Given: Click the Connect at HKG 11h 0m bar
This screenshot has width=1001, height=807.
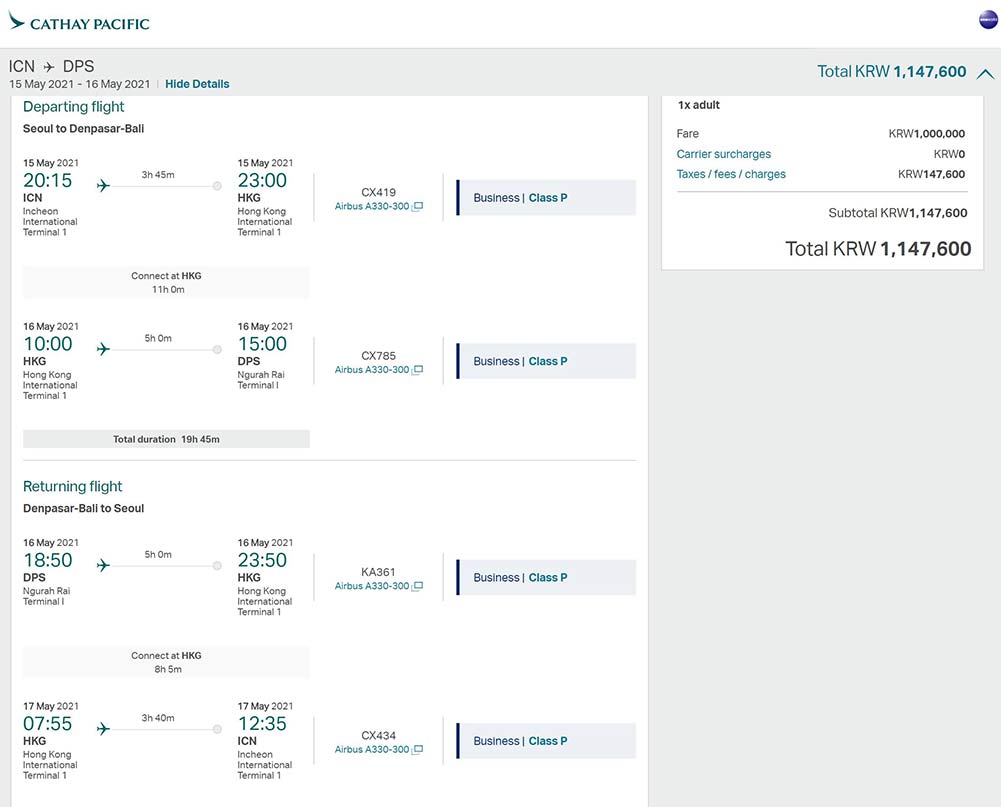Looking at the screenshot, I should pyautogui.click(x=166, y=283).
